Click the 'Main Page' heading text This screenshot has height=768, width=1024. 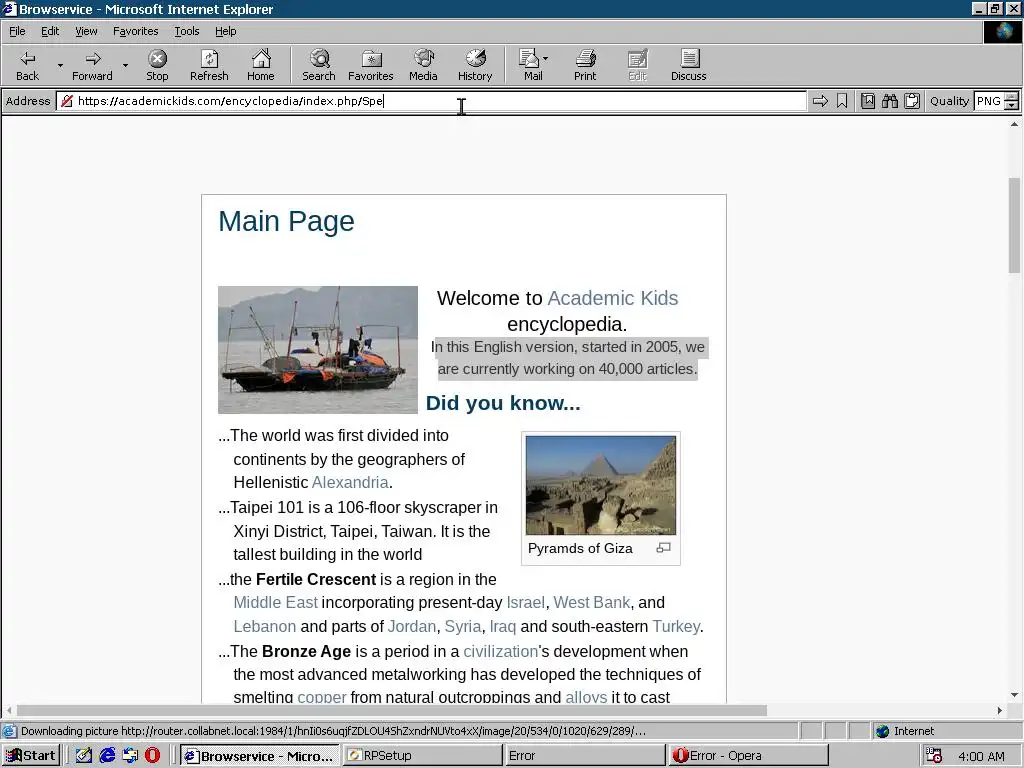(x=286, y=221)
